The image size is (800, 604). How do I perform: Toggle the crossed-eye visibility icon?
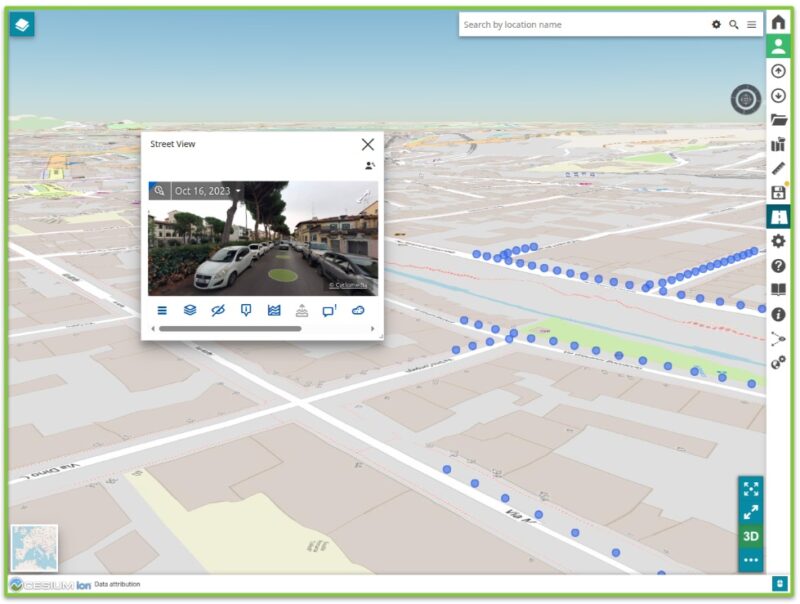(x=218, y=310)
